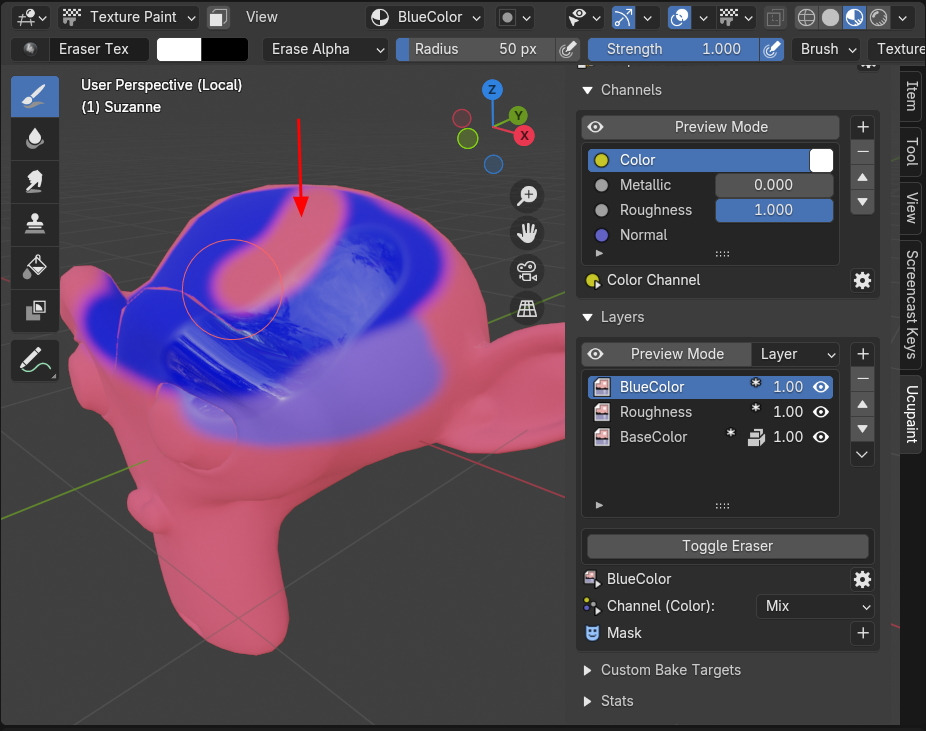
Task: Switch perspective/orthographic grid icon
Action: point(527,308)
